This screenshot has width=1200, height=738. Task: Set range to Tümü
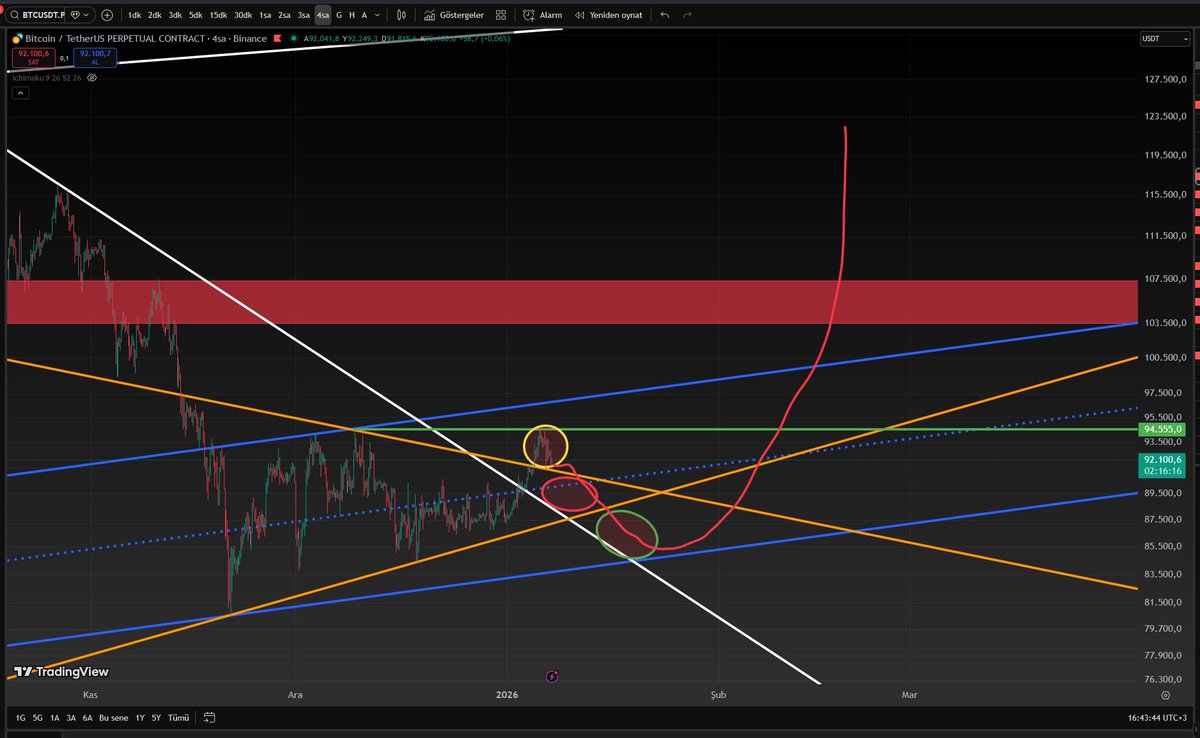(x=178, y=717)
